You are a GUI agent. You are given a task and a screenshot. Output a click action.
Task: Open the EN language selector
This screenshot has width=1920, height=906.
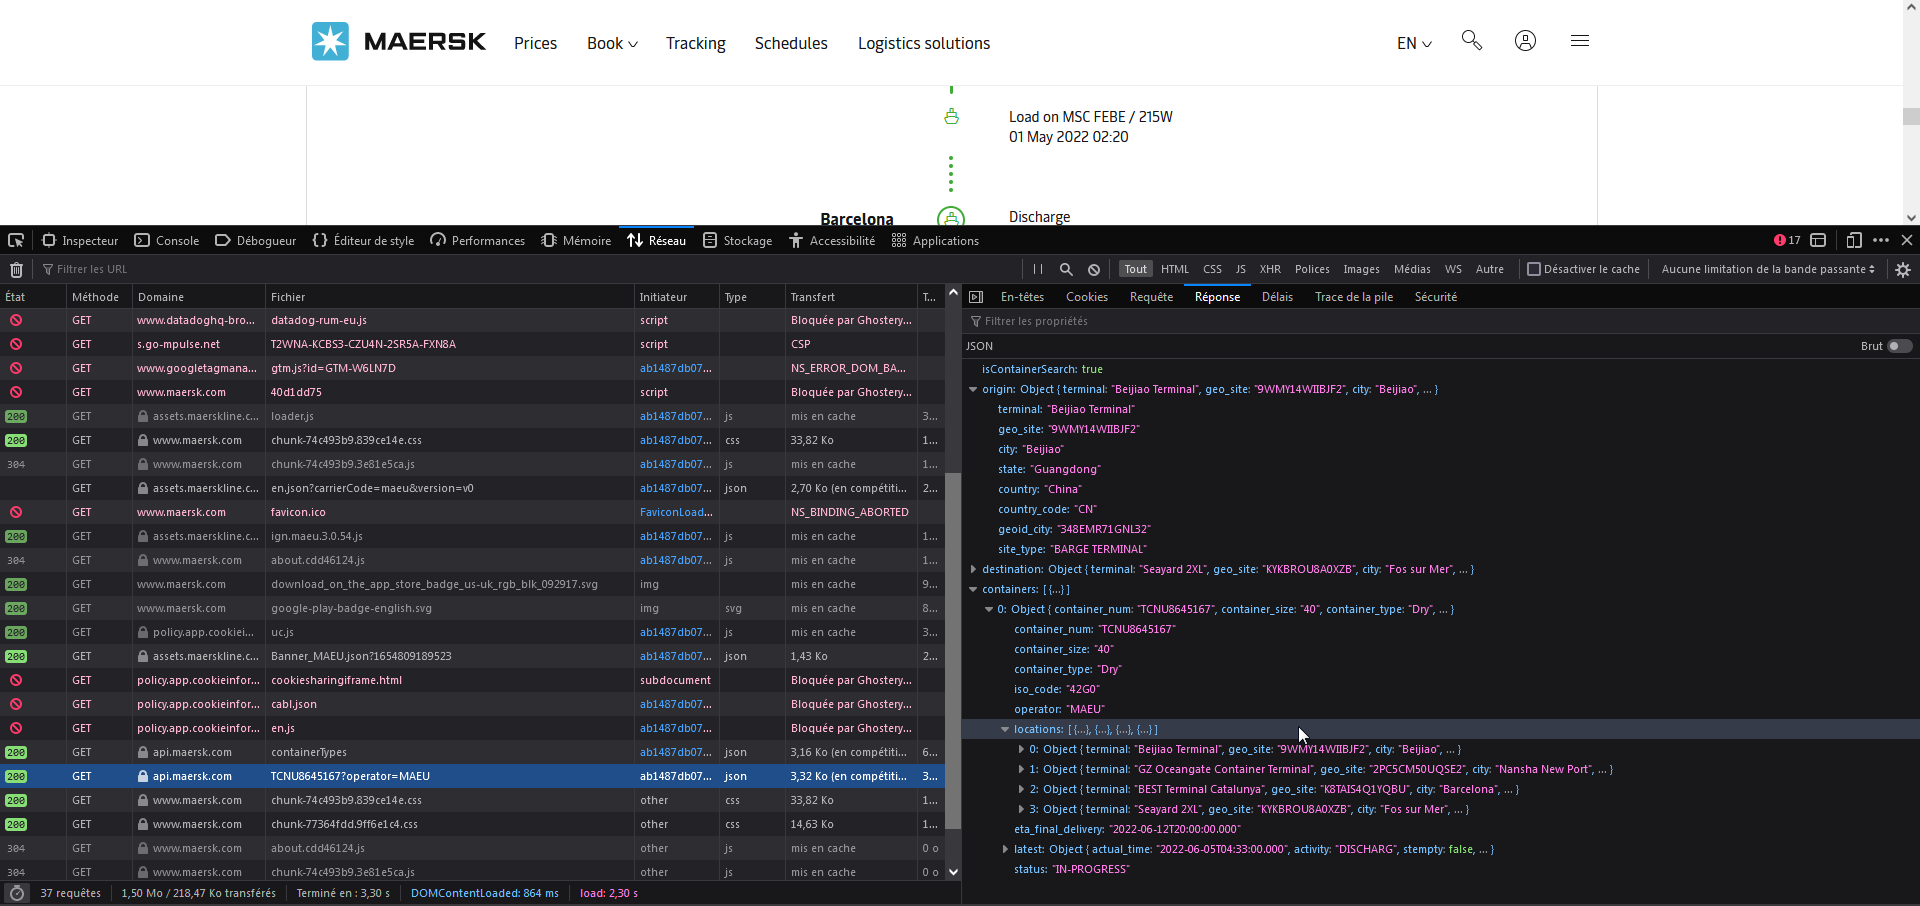(x=1414, y=43)
